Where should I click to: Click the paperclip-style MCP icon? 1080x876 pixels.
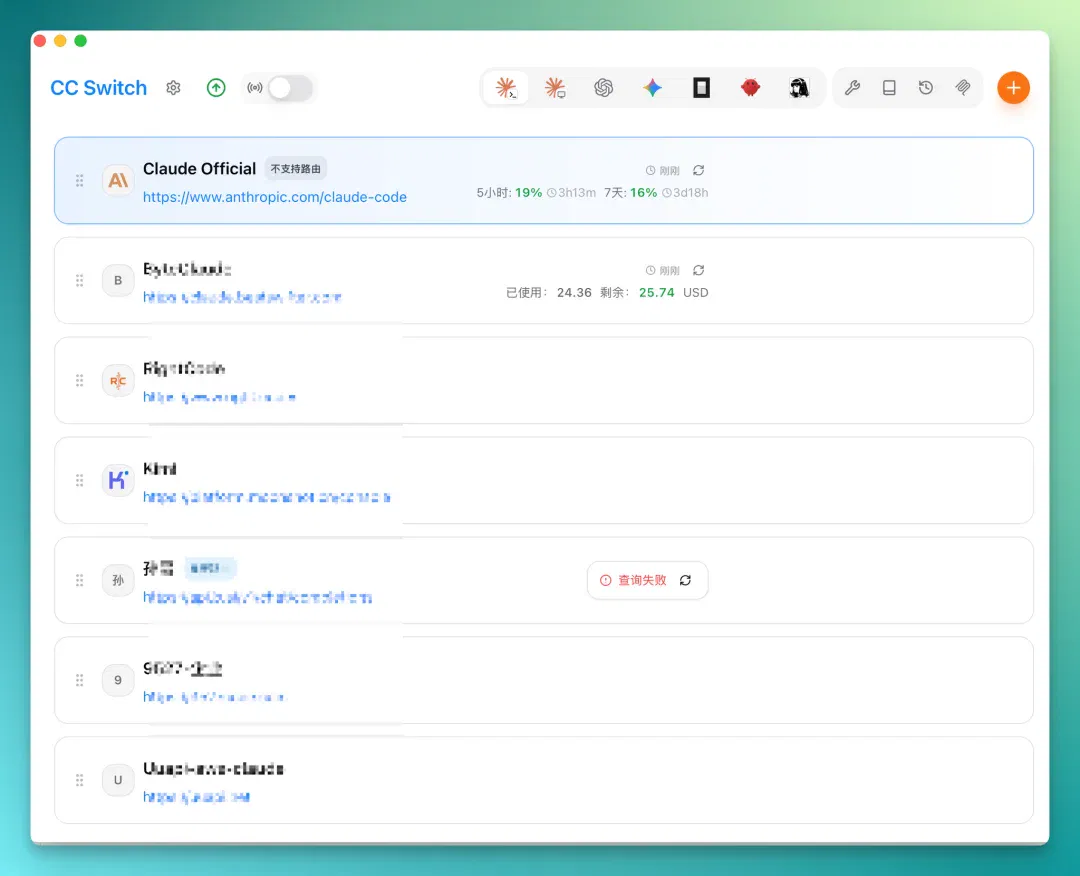[x=963, y=88]
